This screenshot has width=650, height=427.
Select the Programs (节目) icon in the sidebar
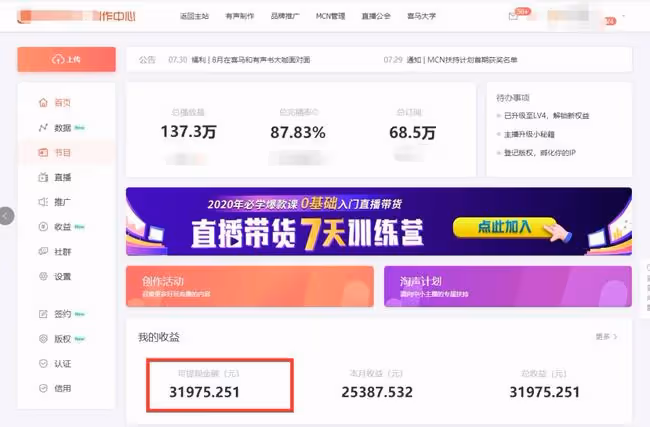tap(43, 153)
